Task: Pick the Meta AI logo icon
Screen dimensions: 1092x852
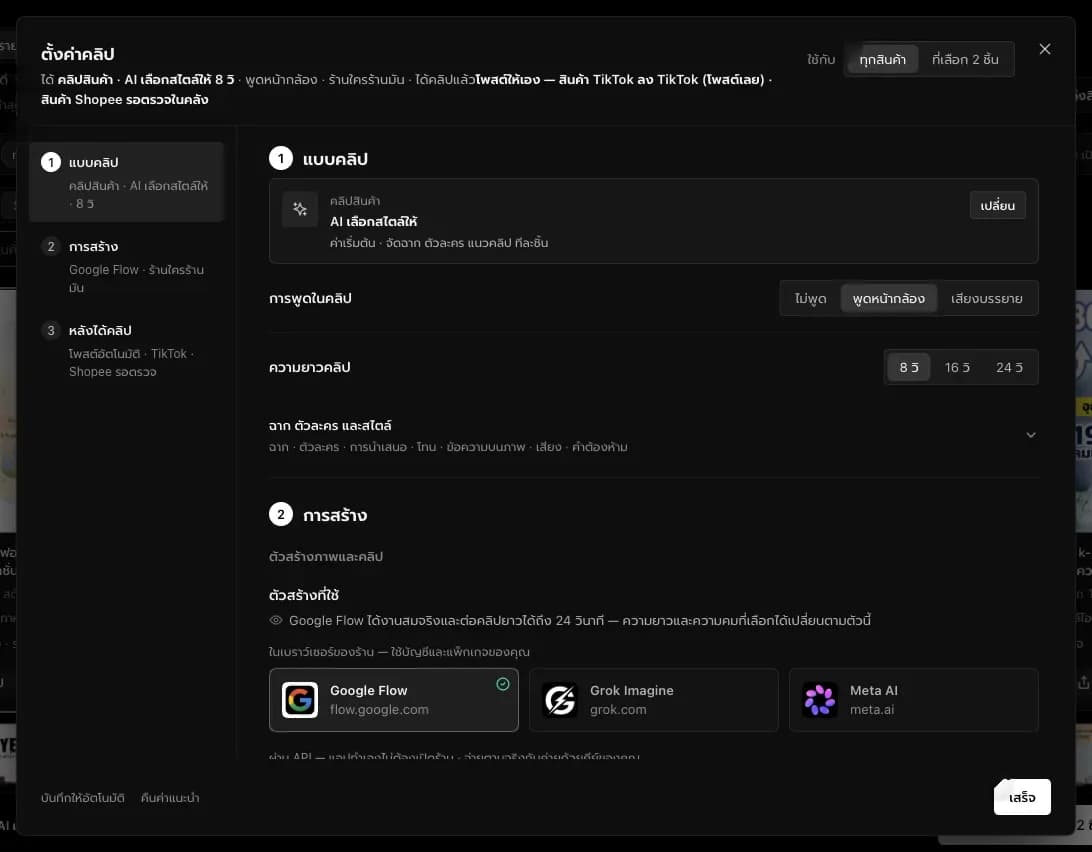Action: tap(820, 699)
